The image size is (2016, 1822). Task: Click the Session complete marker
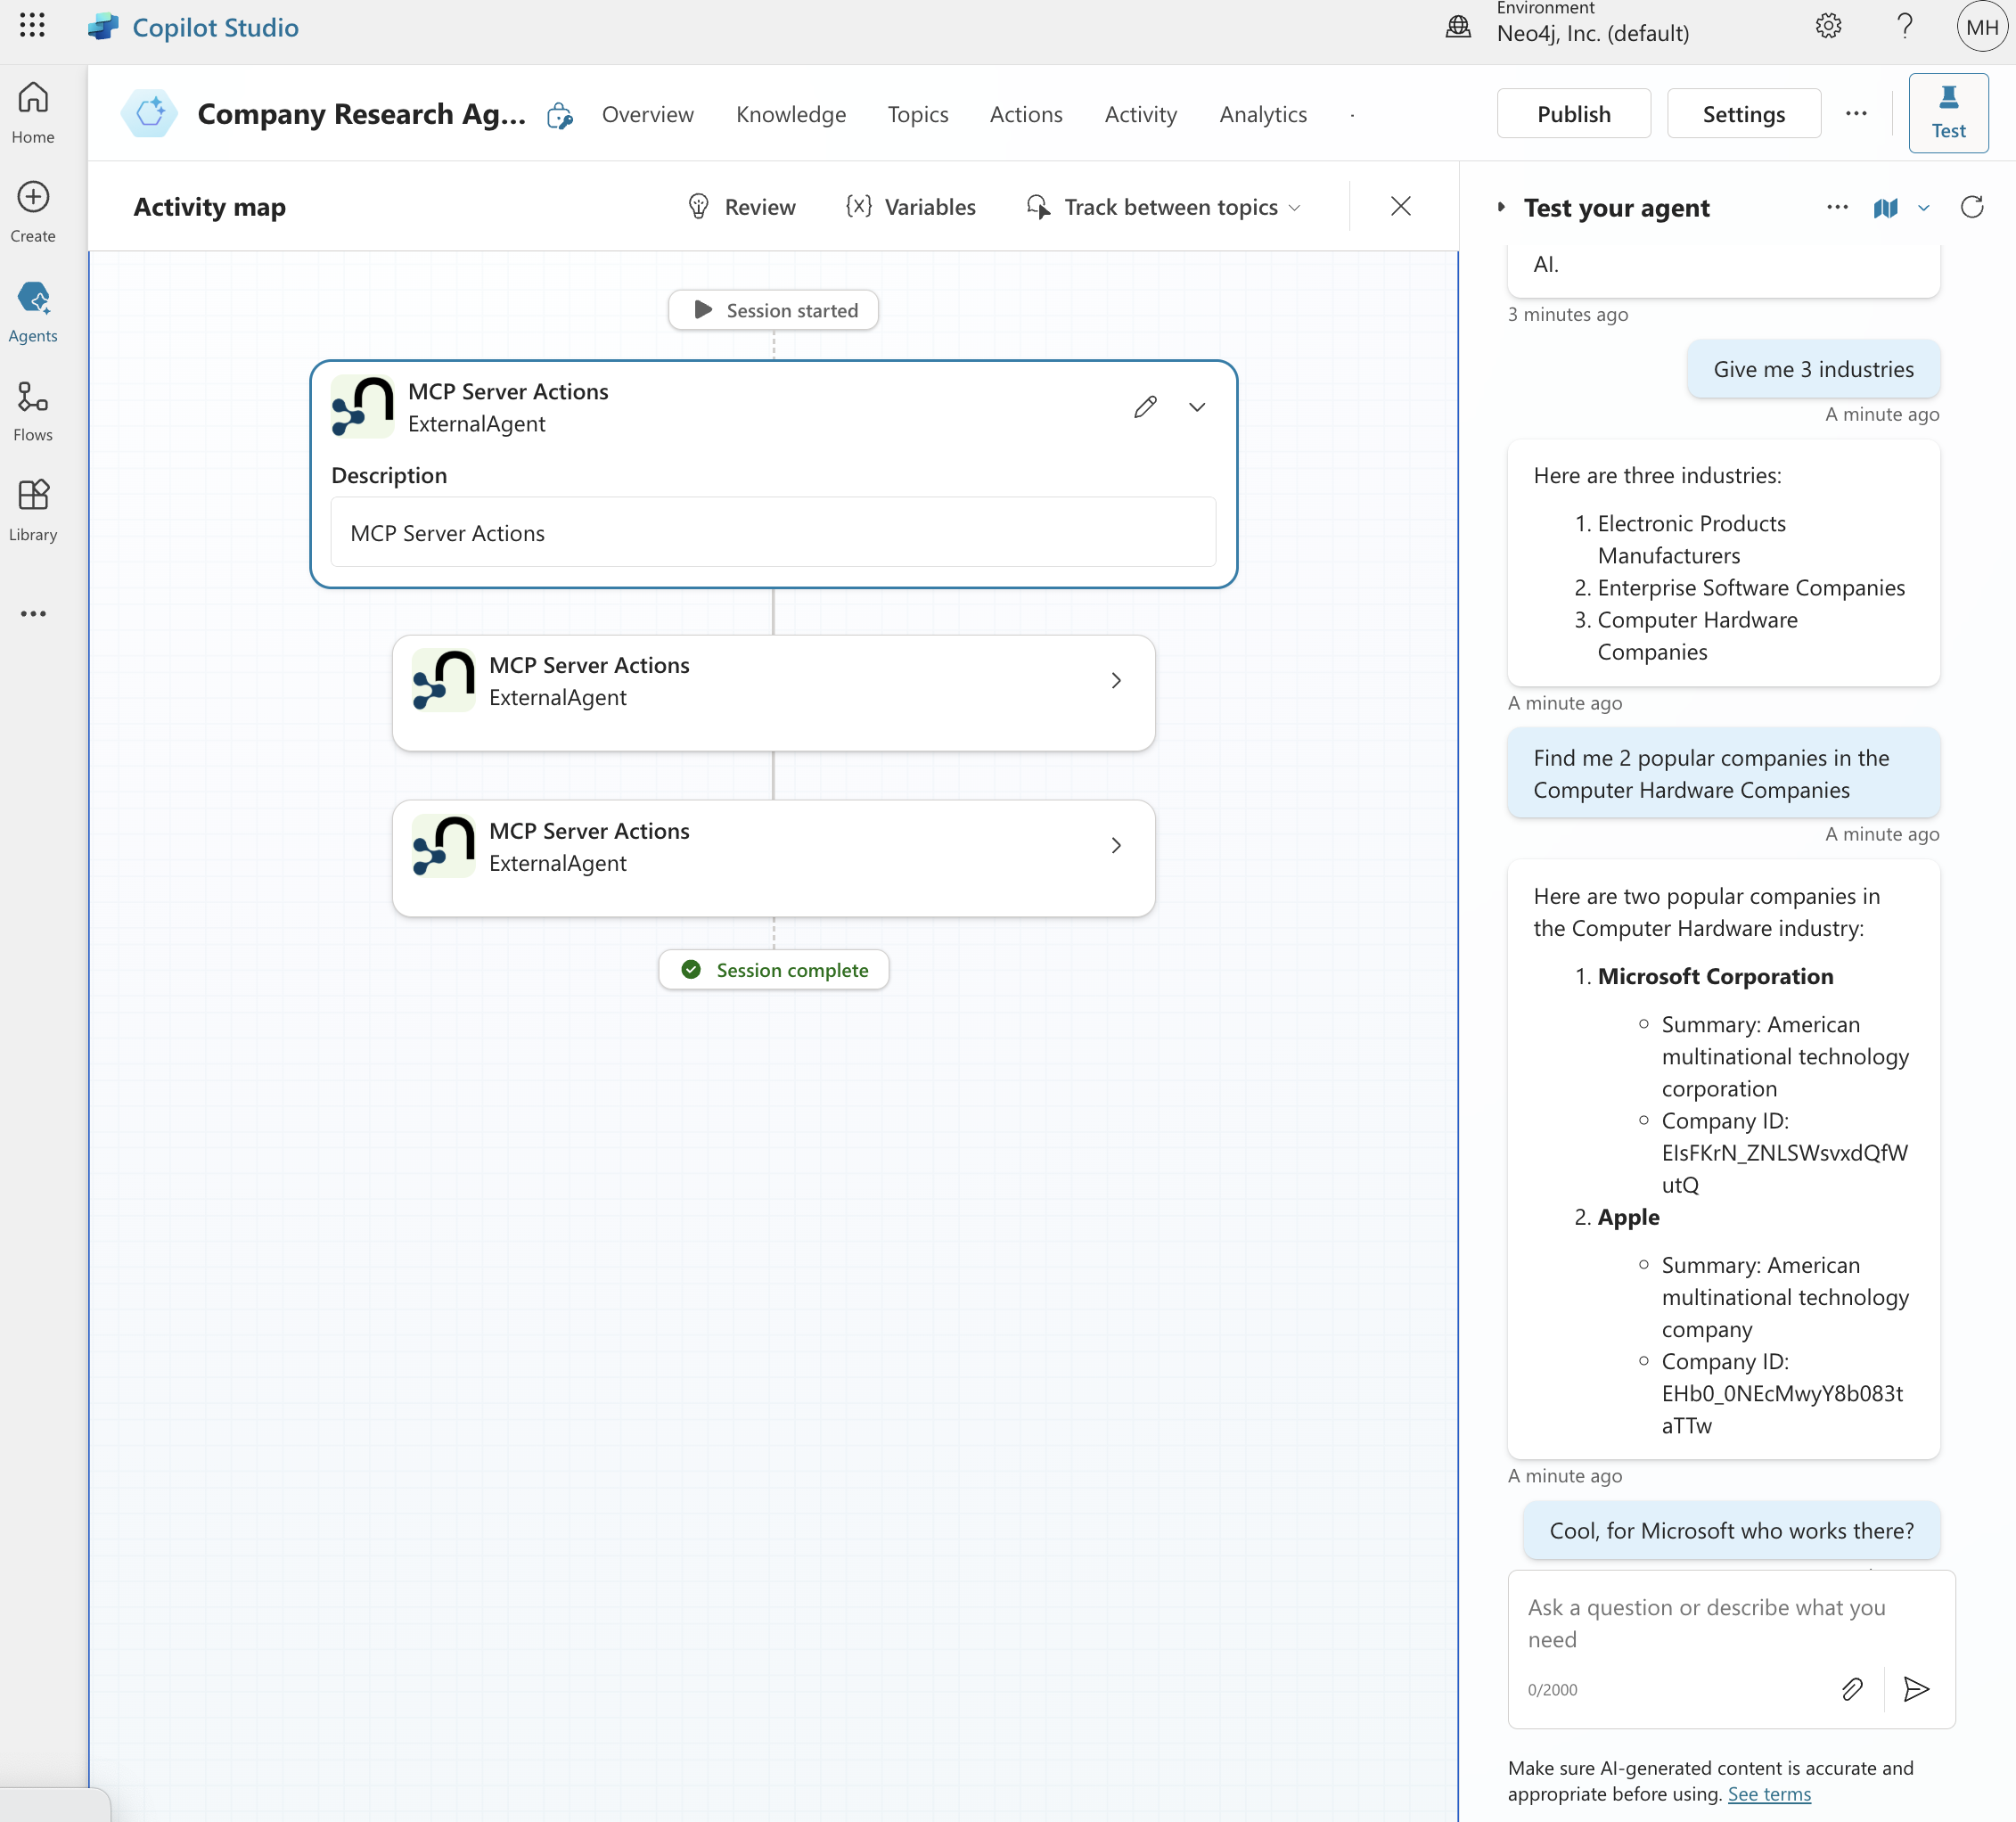(773, 970)
